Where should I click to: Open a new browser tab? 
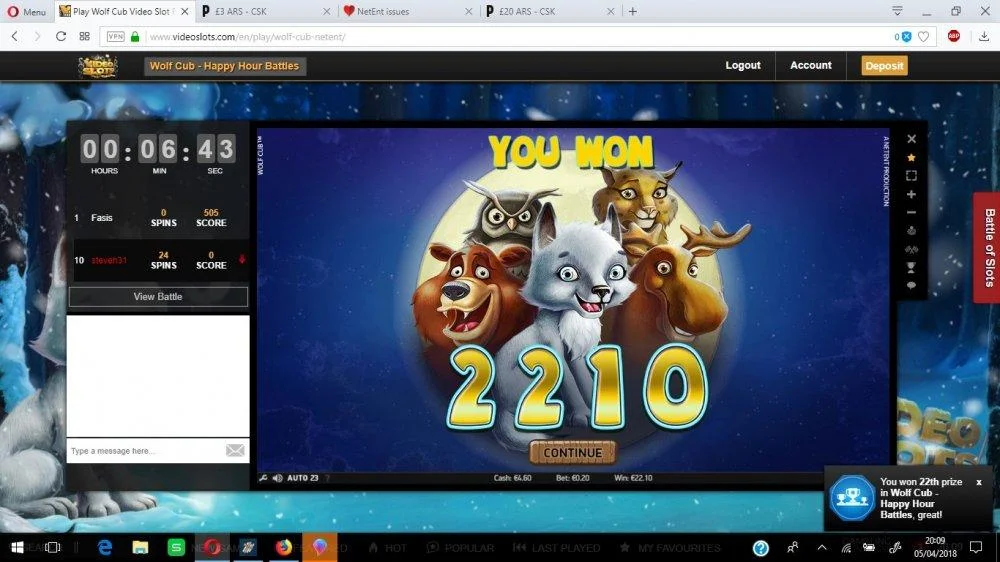coord(633,11)
